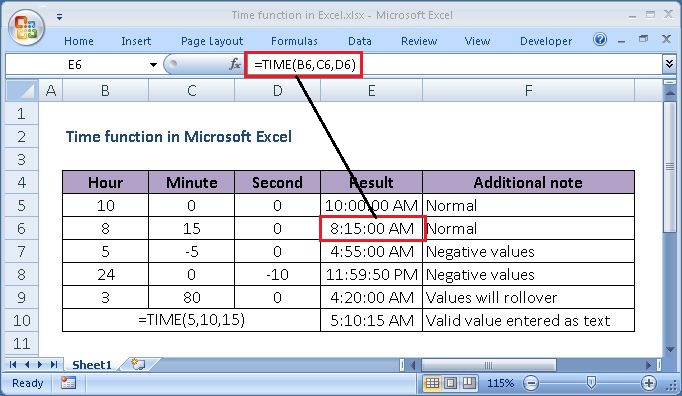Select the cell showing 11:59:50 PM

(371, 275)
